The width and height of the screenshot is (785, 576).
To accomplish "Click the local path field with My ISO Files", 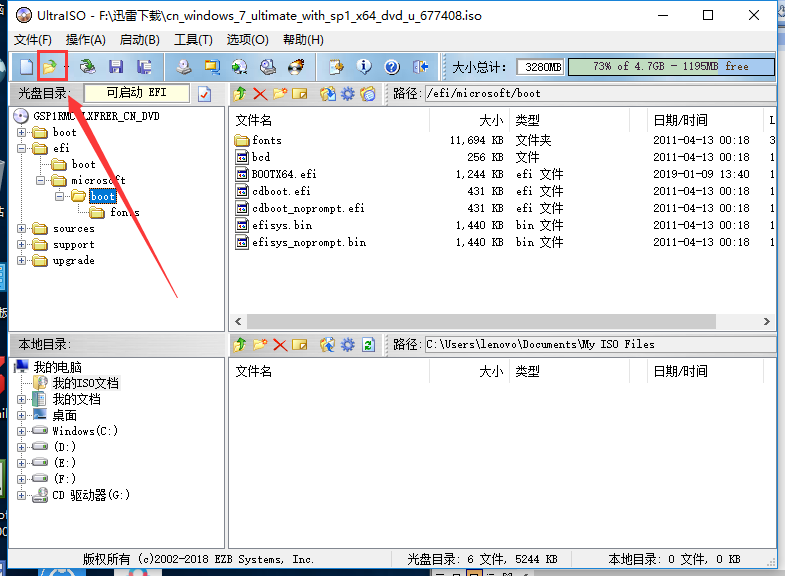I will tap(600, 345).
